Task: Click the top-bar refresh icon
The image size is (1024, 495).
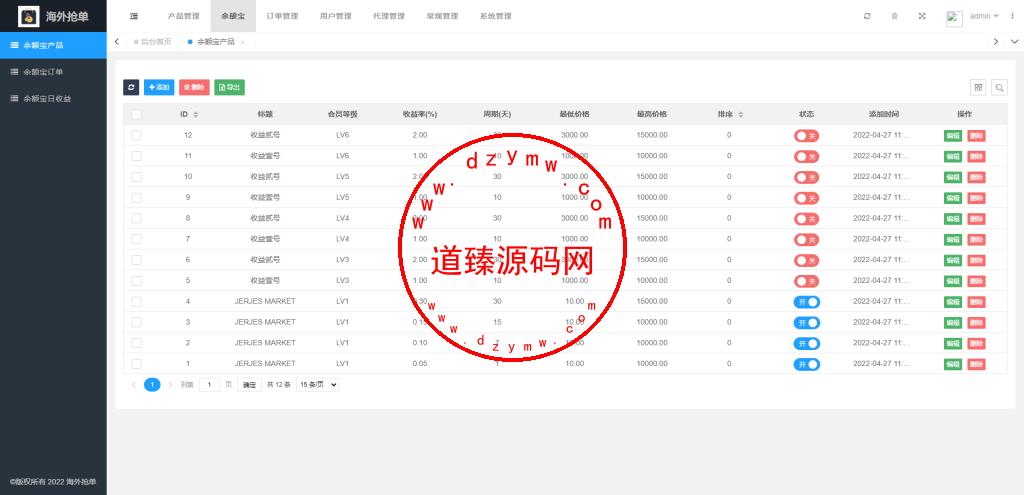Action: tap(867, 16)
